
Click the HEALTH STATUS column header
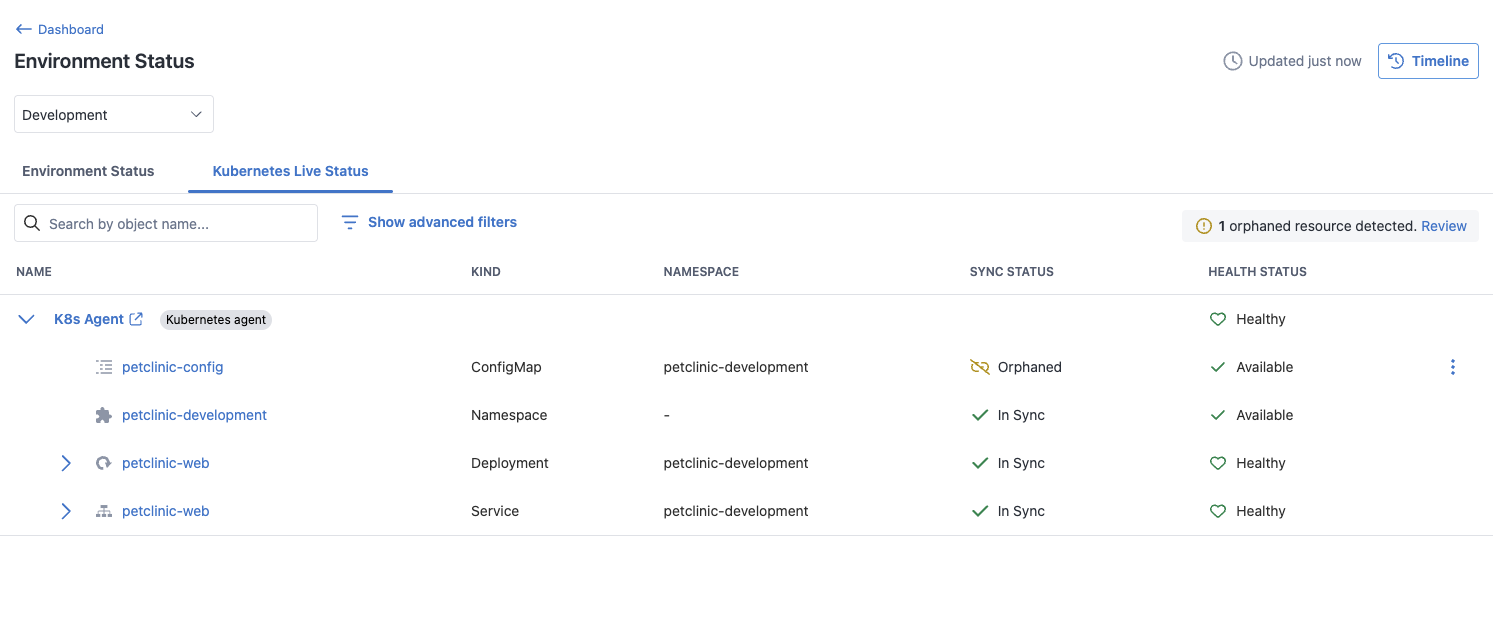[x=1257, y=272]
